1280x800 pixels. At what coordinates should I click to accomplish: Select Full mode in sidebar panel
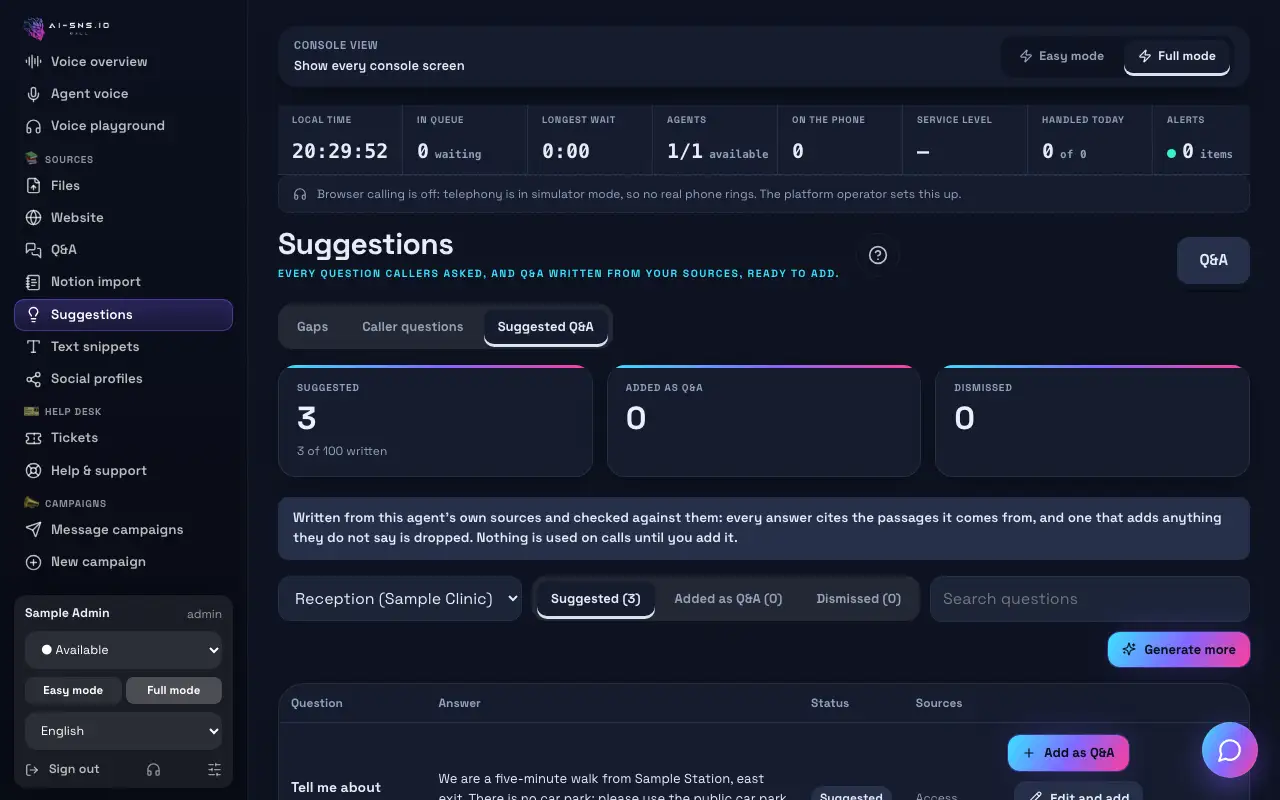point(174,690)
